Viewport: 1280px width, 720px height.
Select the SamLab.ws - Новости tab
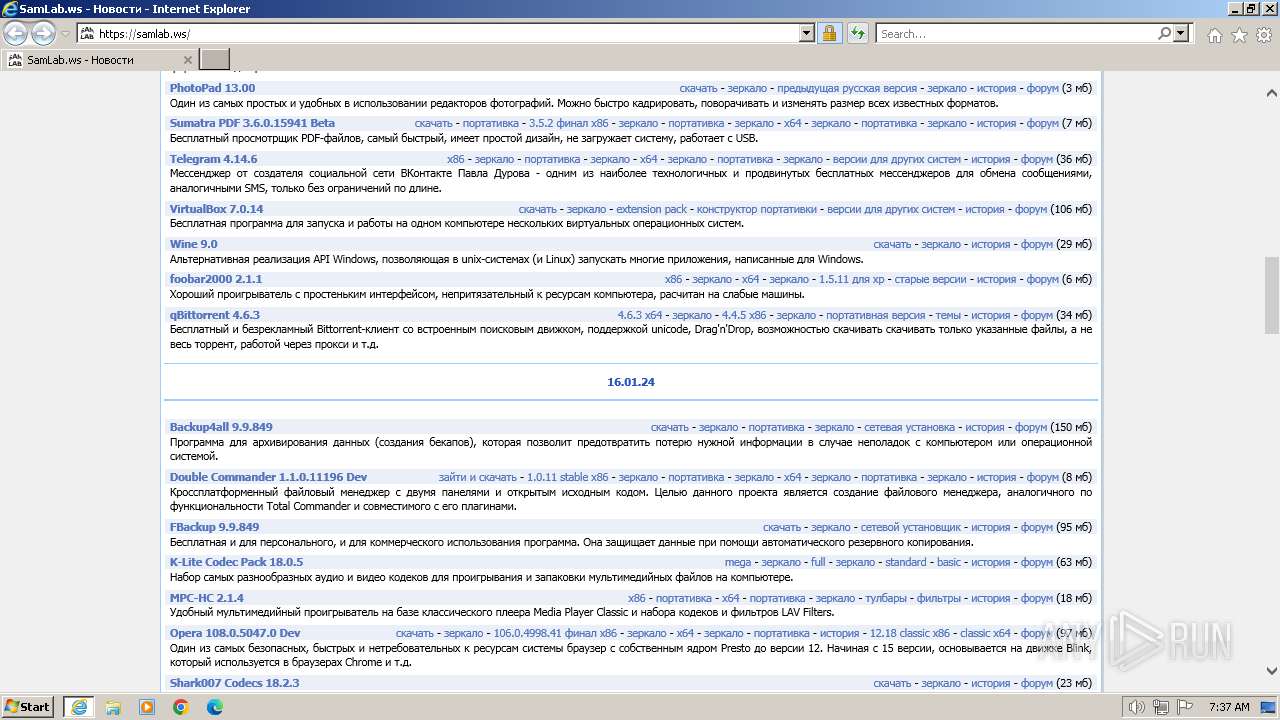tap(99, 59)
